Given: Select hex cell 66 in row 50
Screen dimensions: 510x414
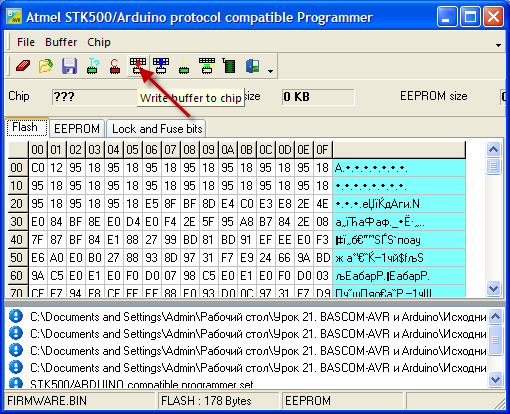Looking at the screenshot, I should tap(285, 258).
